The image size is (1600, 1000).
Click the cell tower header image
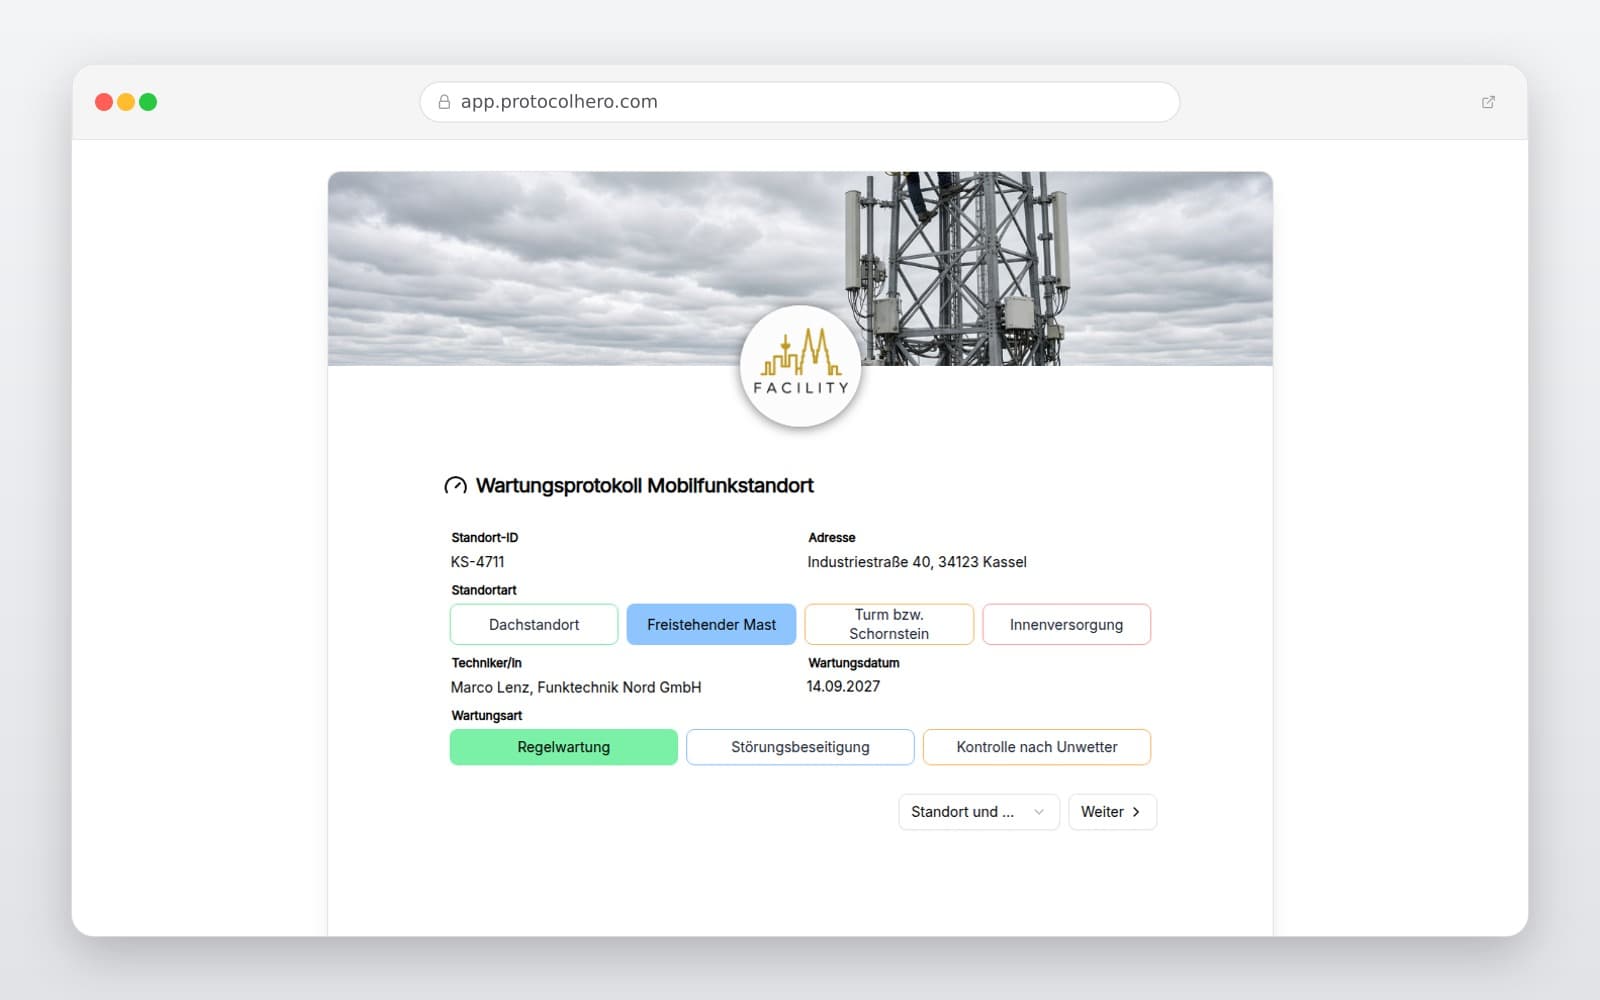click(x=800, y=268)
